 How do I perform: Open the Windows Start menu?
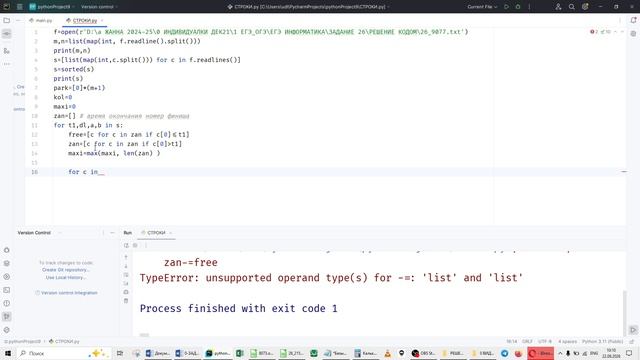(7, 353)
